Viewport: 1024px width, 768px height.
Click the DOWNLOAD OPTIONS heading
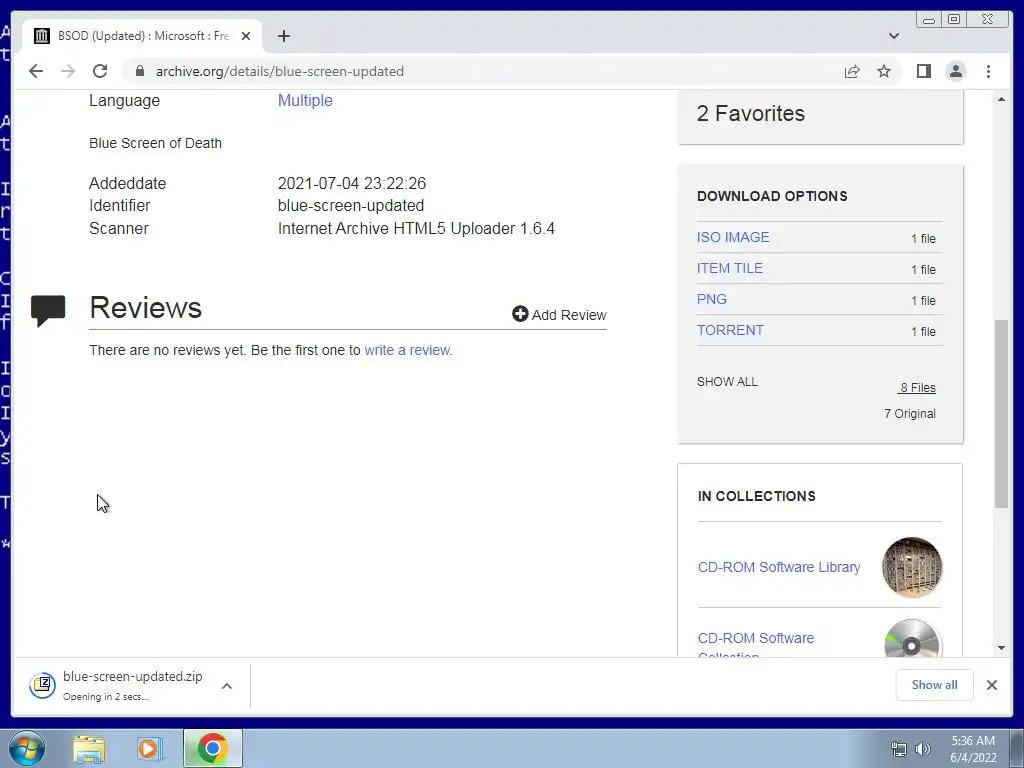click(772, 196)
